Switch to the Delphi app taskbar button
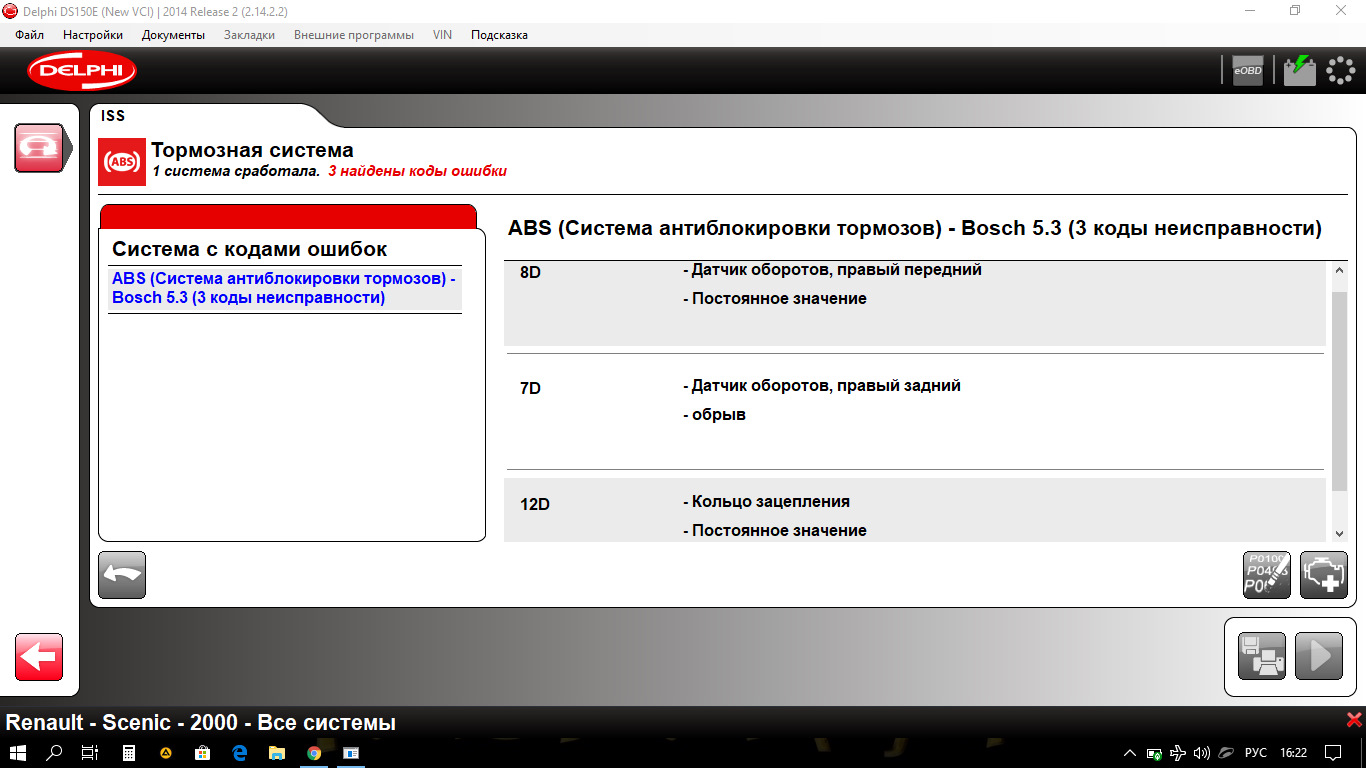This screenshot has height=768, width=1366. point(351,753)
